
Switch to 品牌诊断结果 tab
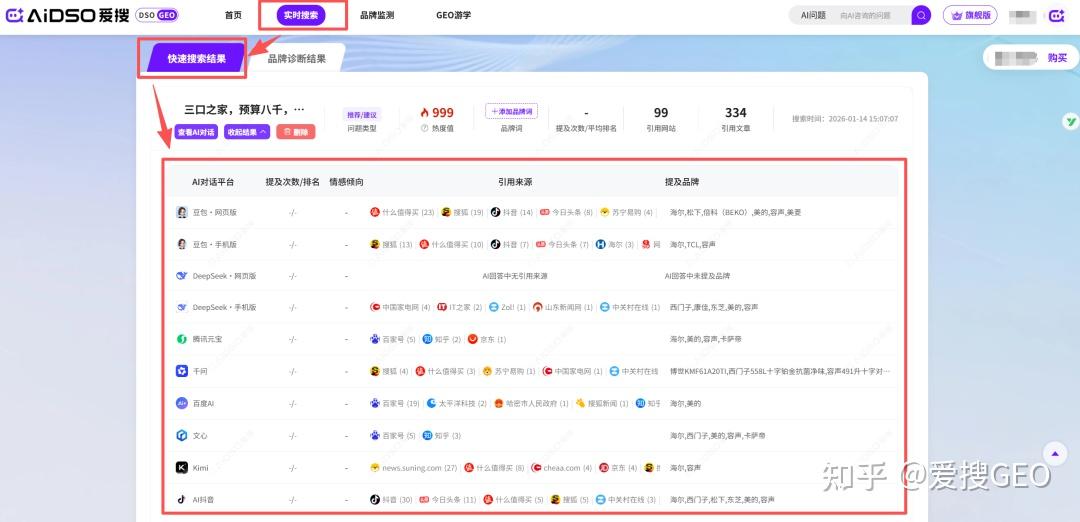coord(297,59)
